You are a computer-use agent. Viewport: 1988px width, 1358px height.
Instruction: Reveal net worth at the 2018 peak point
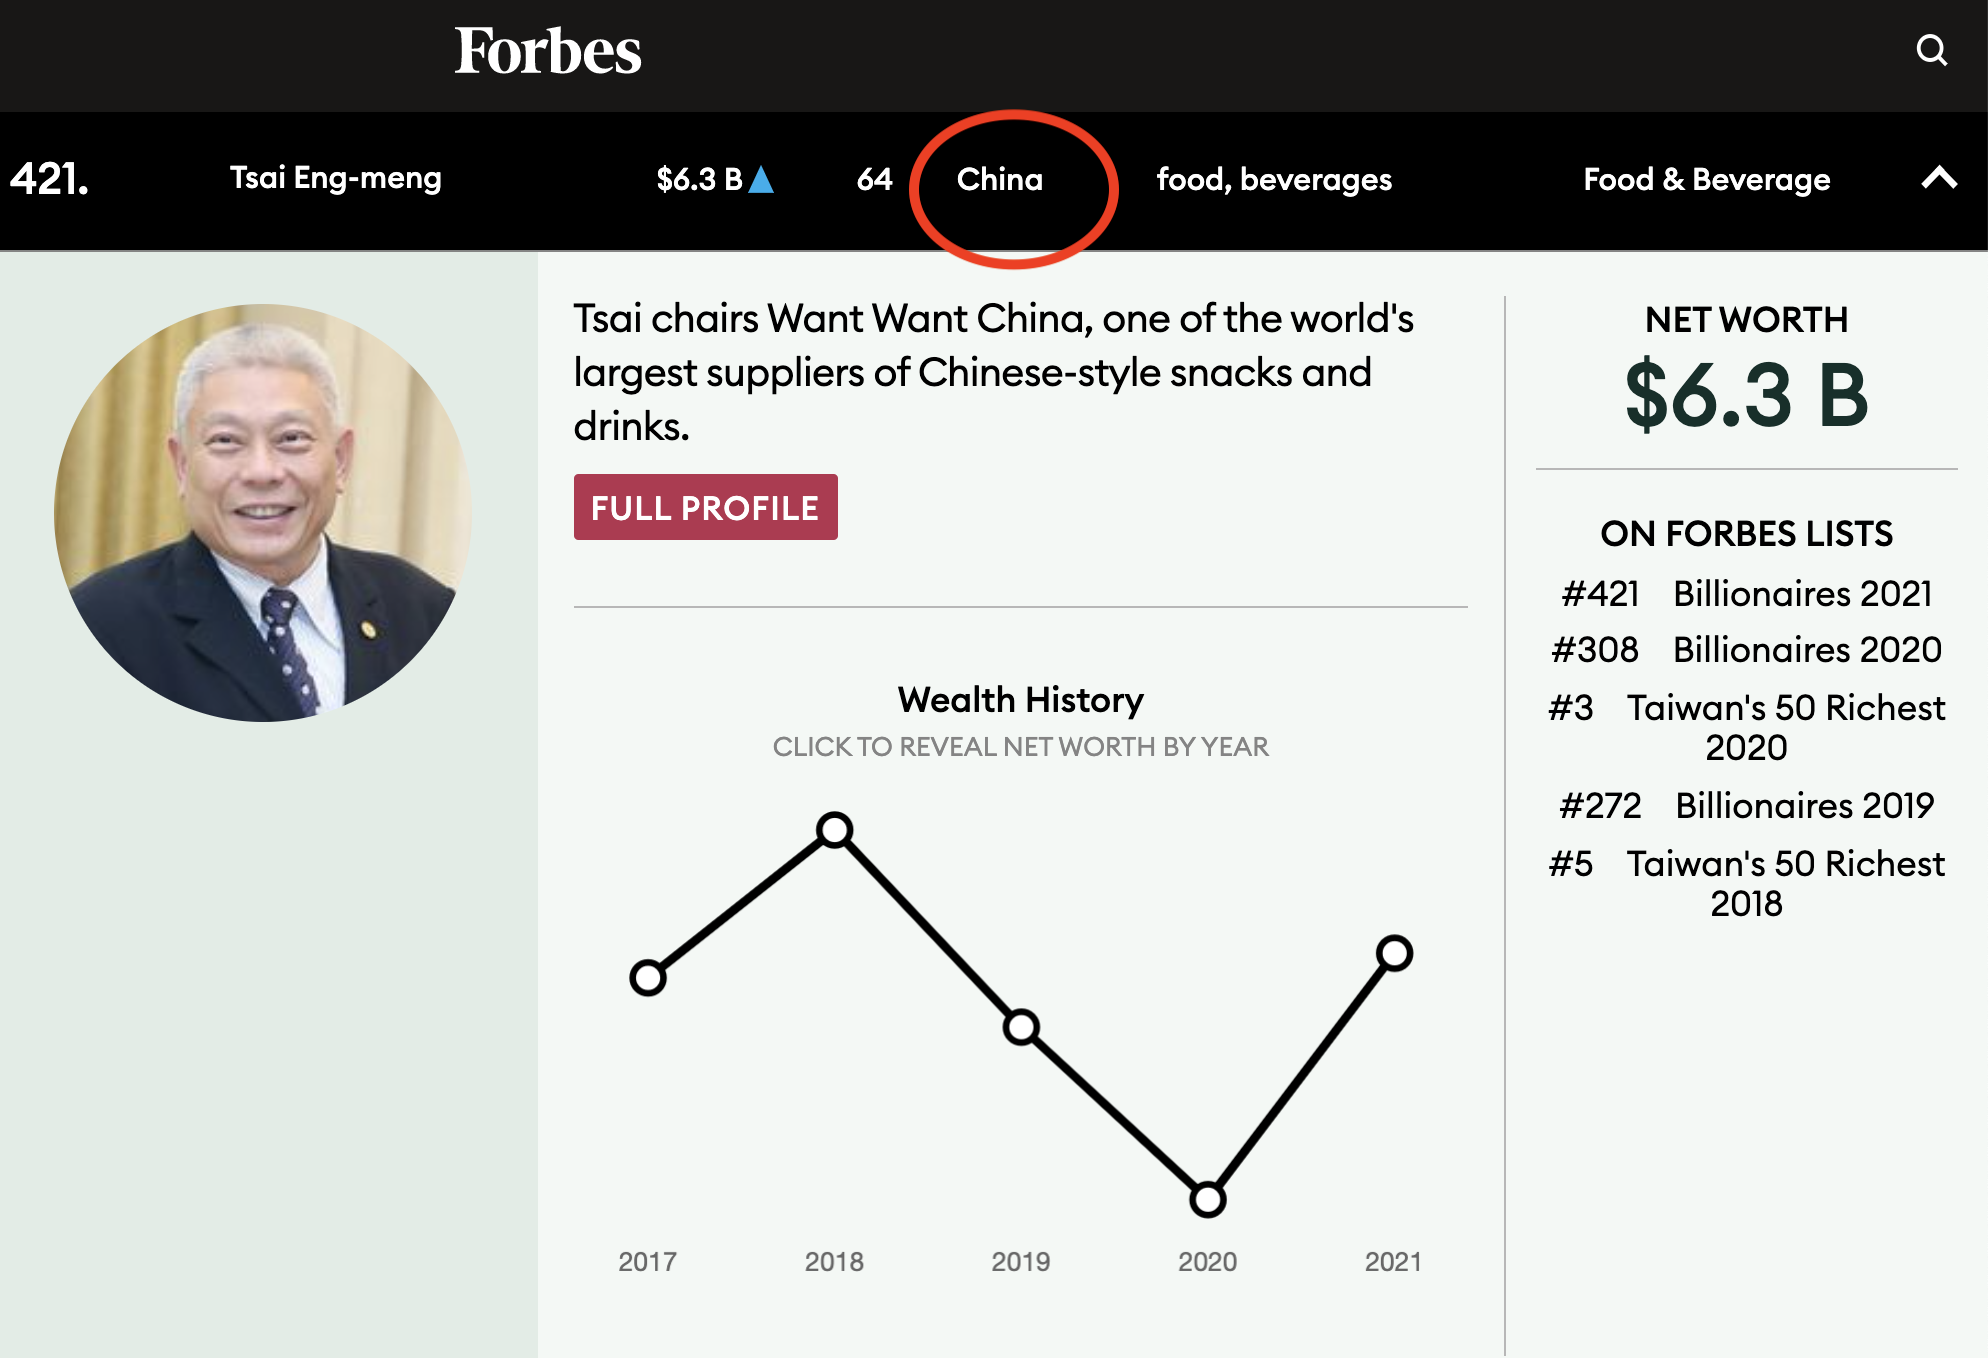coord(834,830)
